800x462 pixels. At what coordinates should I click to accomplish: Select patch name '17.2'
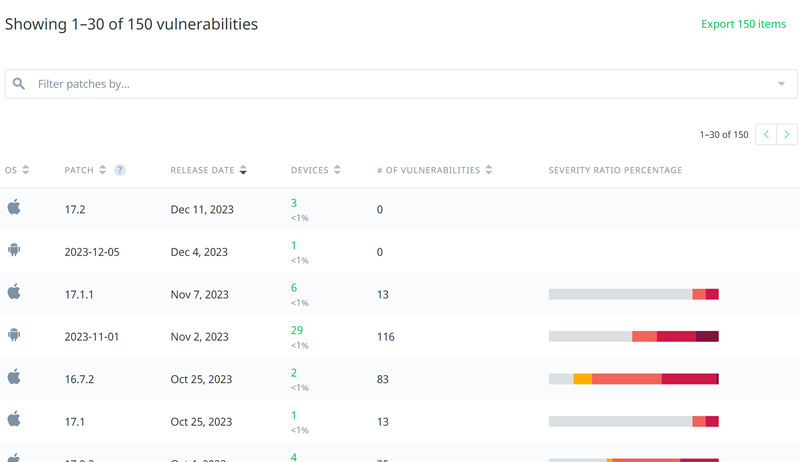[75, 210]
